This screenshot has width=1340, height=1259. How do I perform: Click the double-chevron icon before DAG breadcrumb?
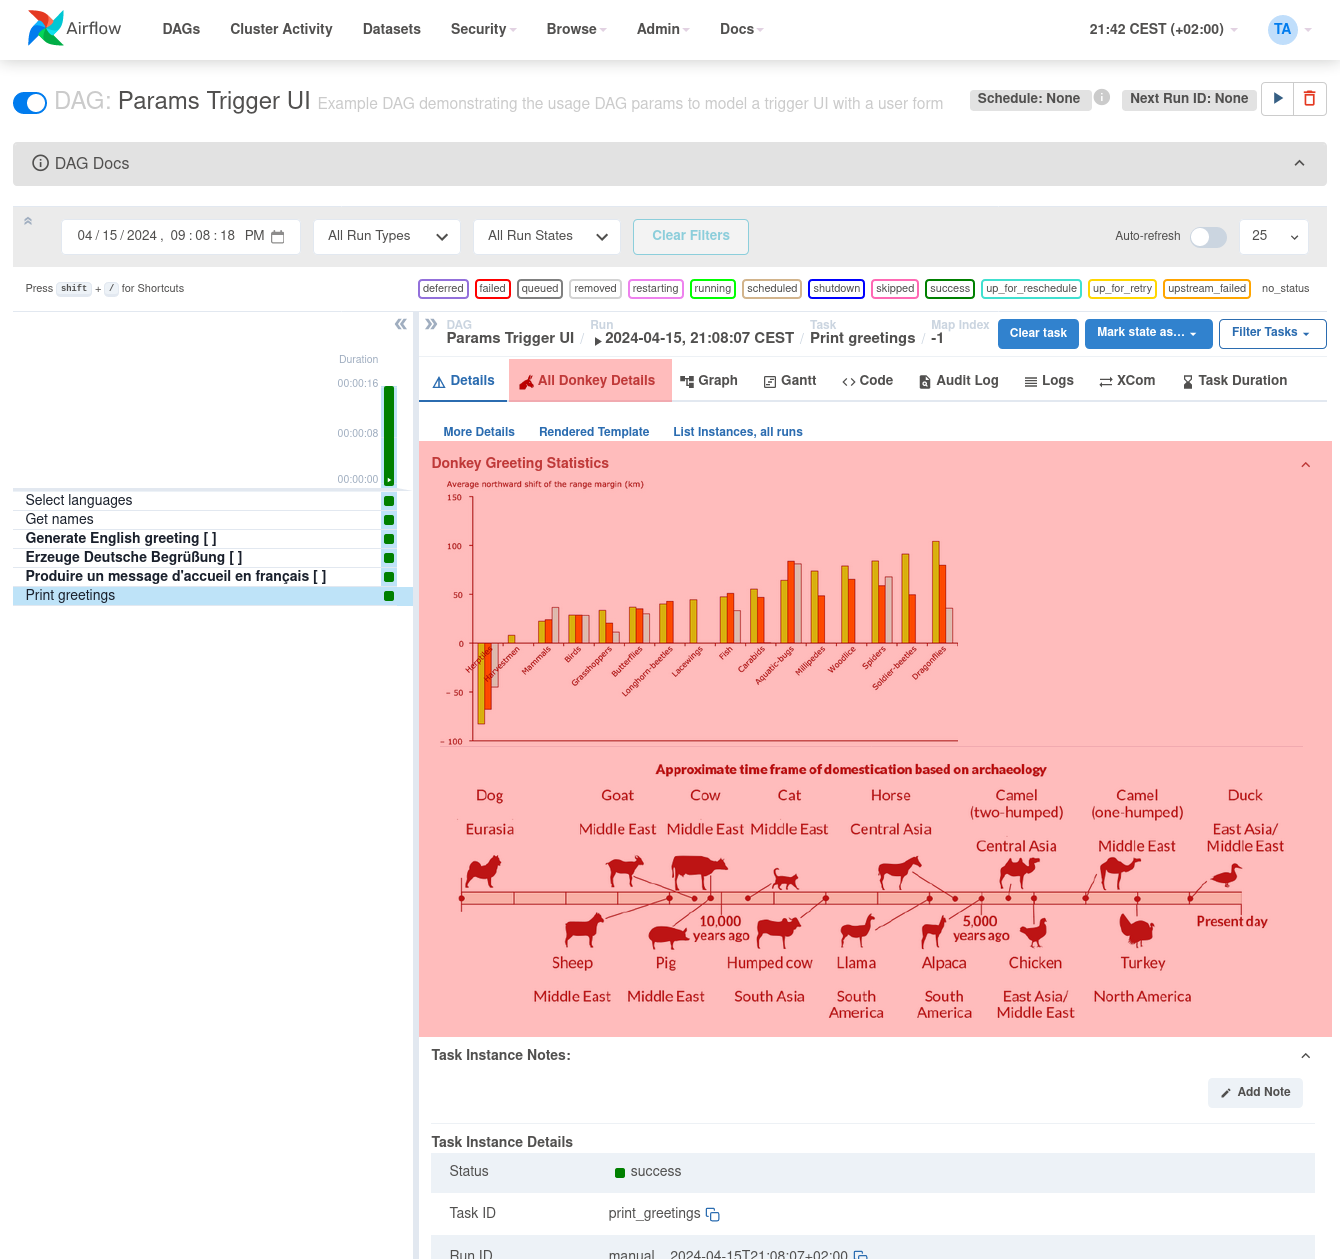tap(431, 324)
